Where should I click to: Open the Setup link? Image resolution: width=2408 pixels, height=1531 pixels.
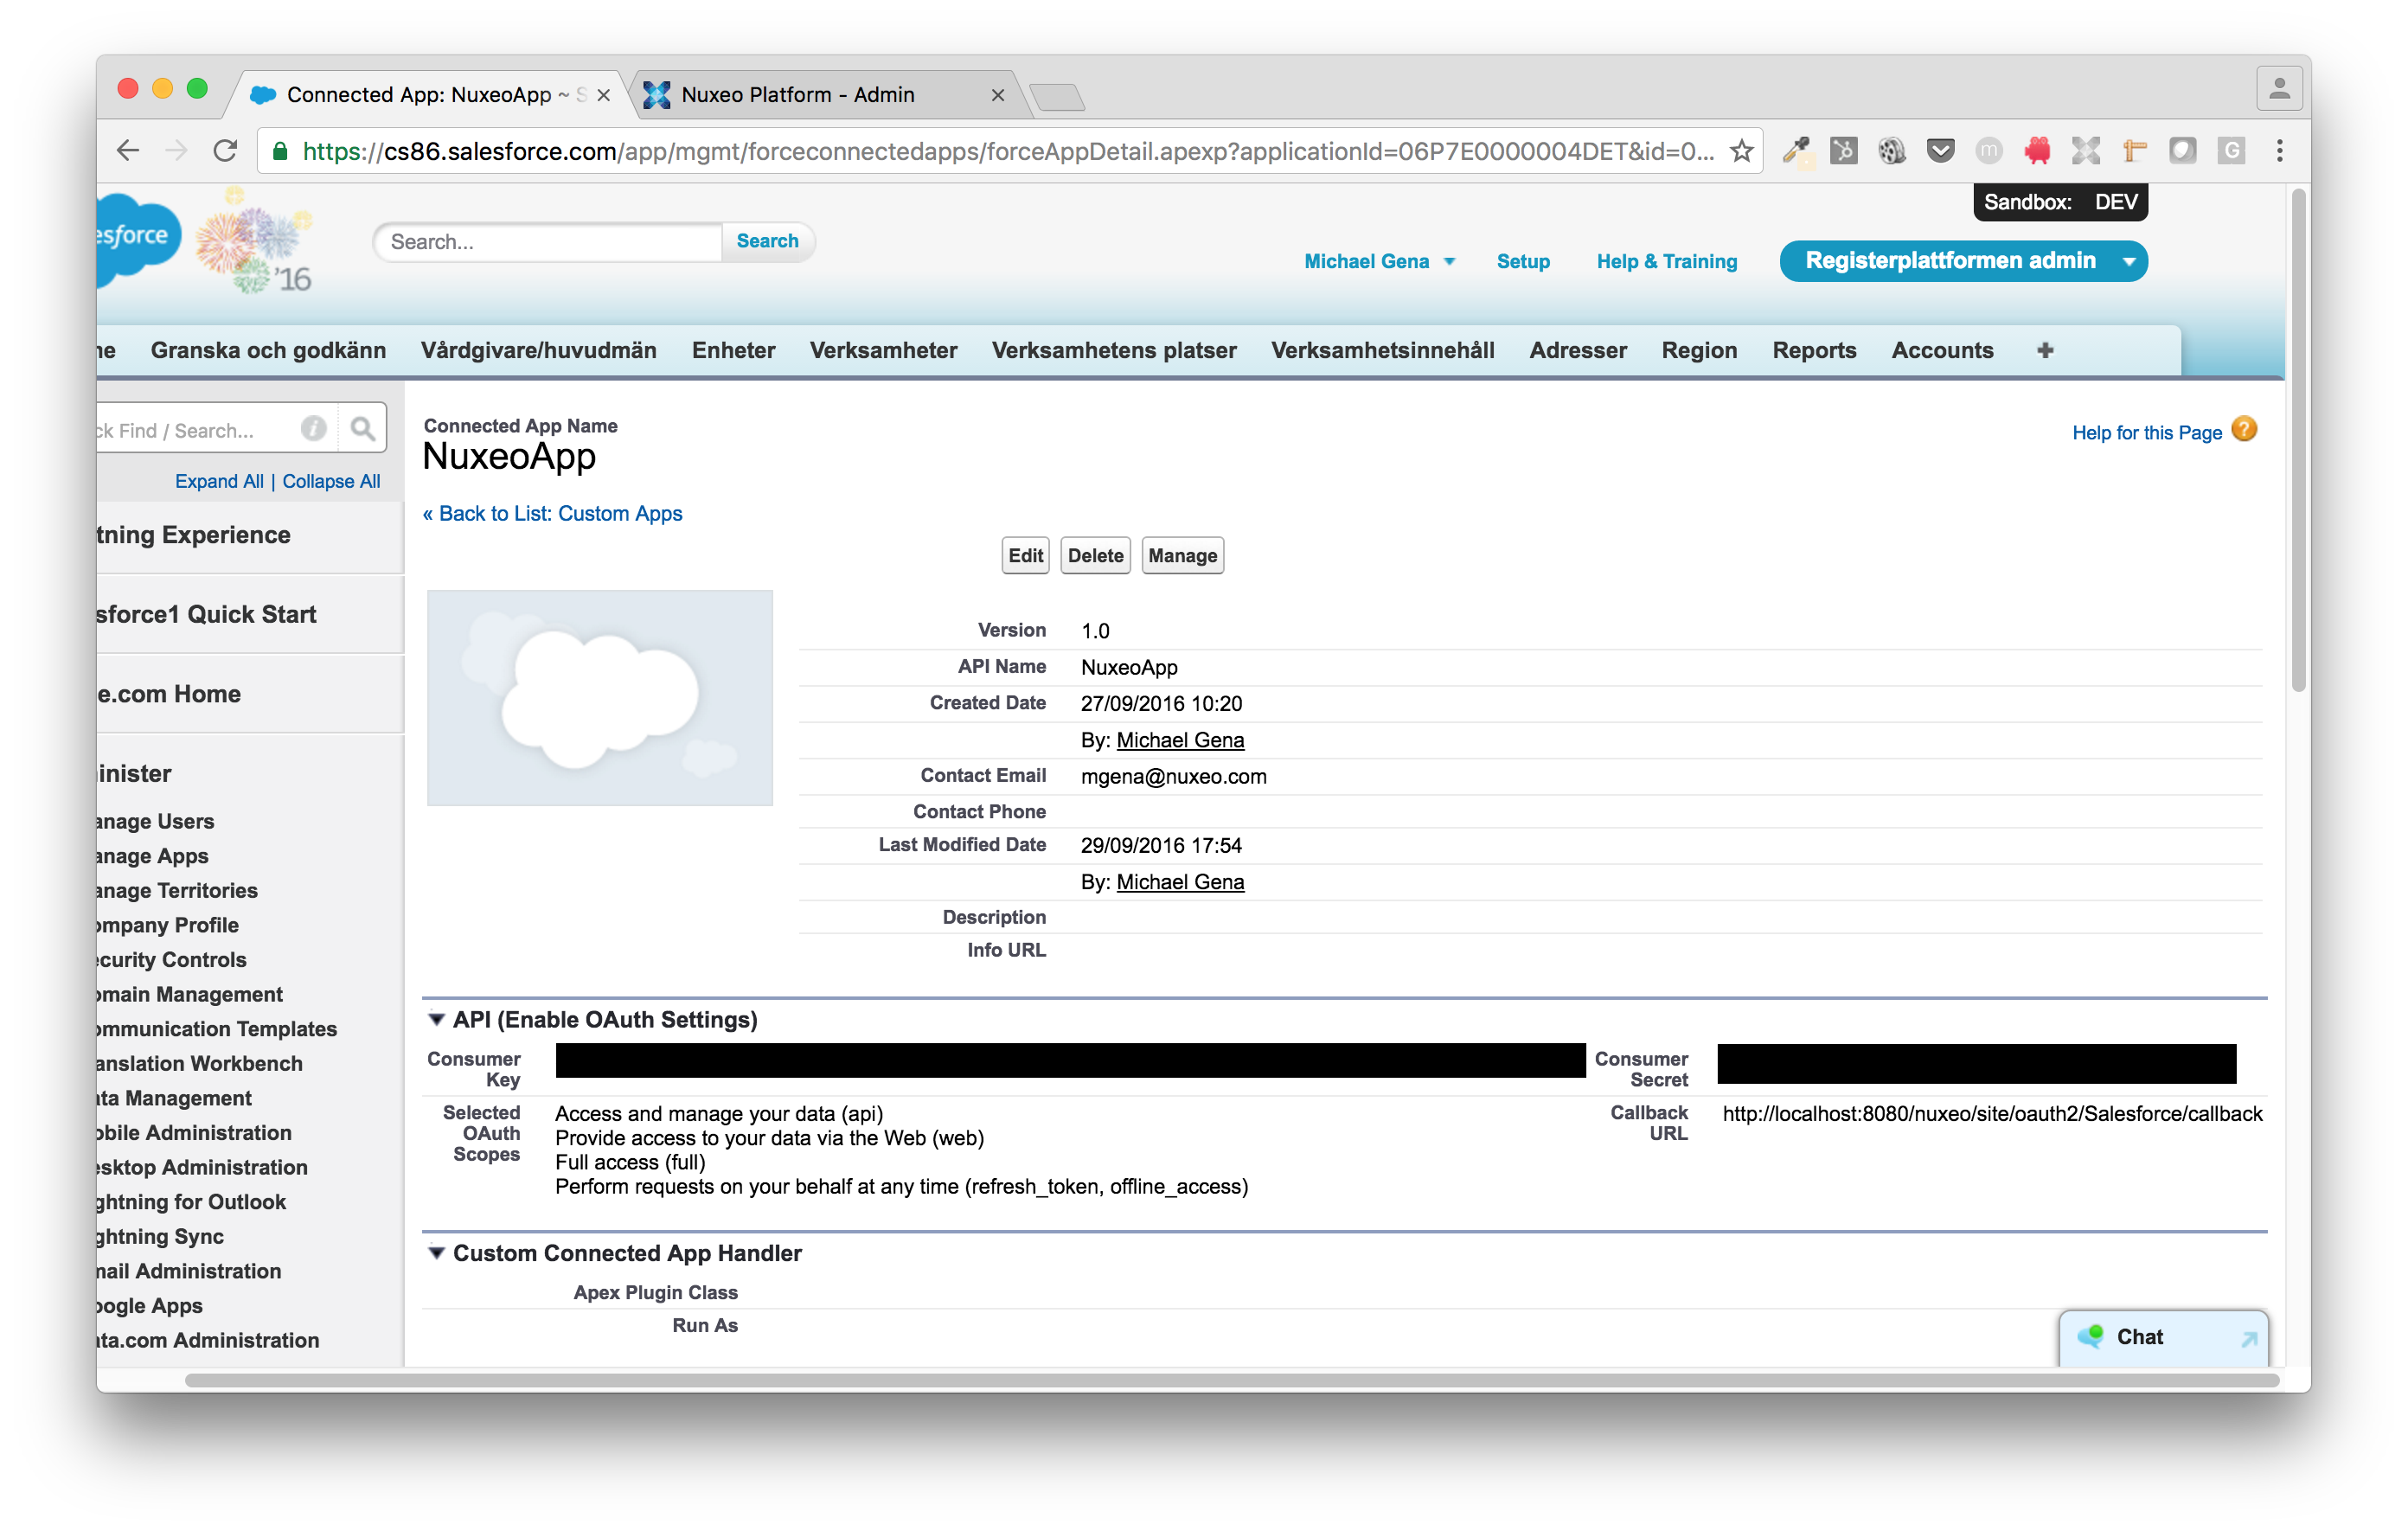[1523, 261]
